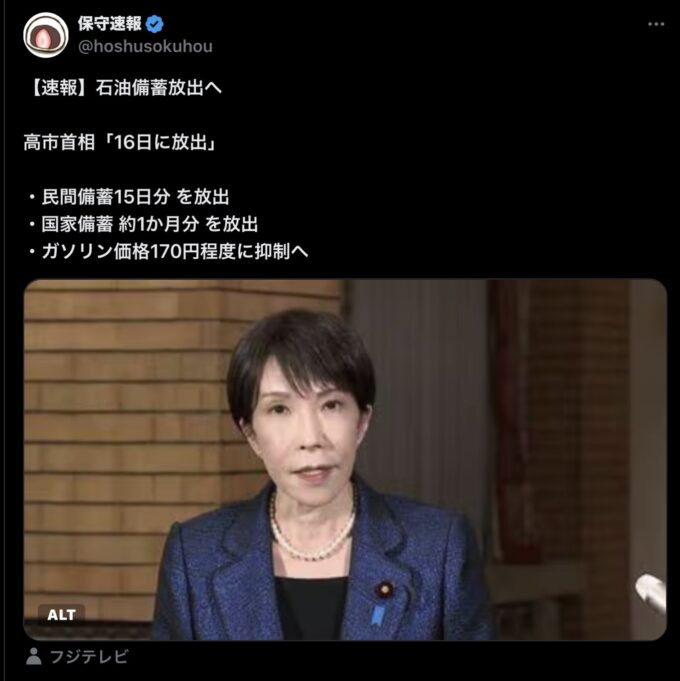Click the @hoshusokuhou handle
This screenshot has height=681, width=680.
[145, 46]
